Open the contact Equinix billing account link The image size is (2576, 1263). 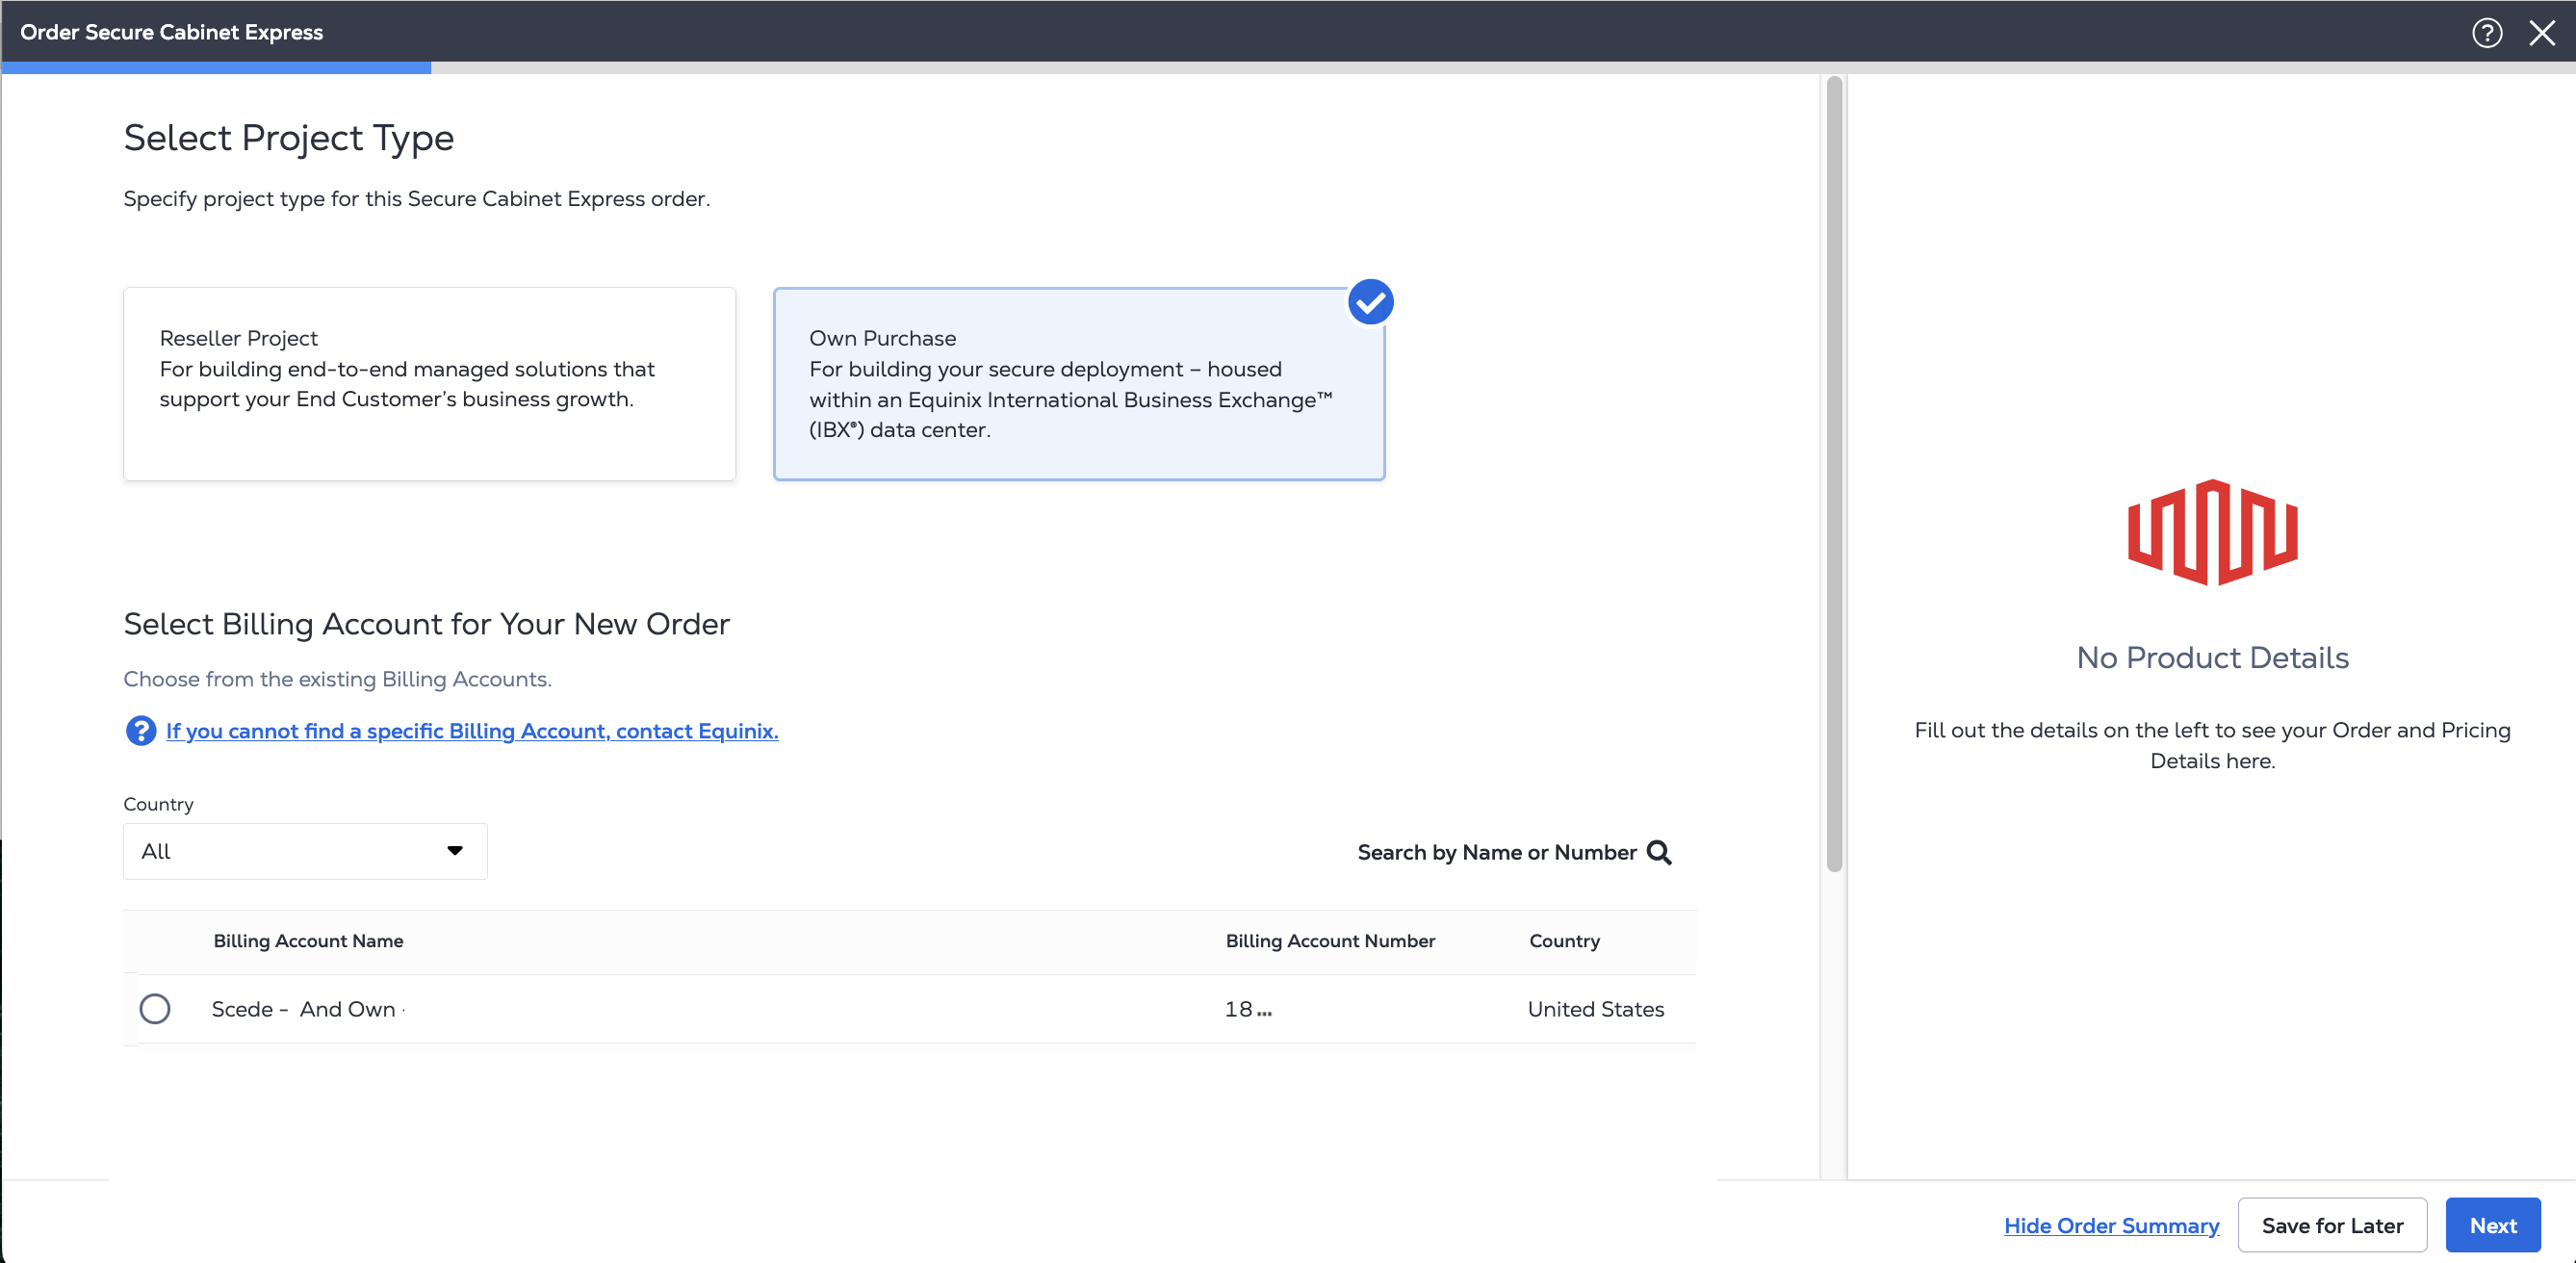(x=472, y=731)
